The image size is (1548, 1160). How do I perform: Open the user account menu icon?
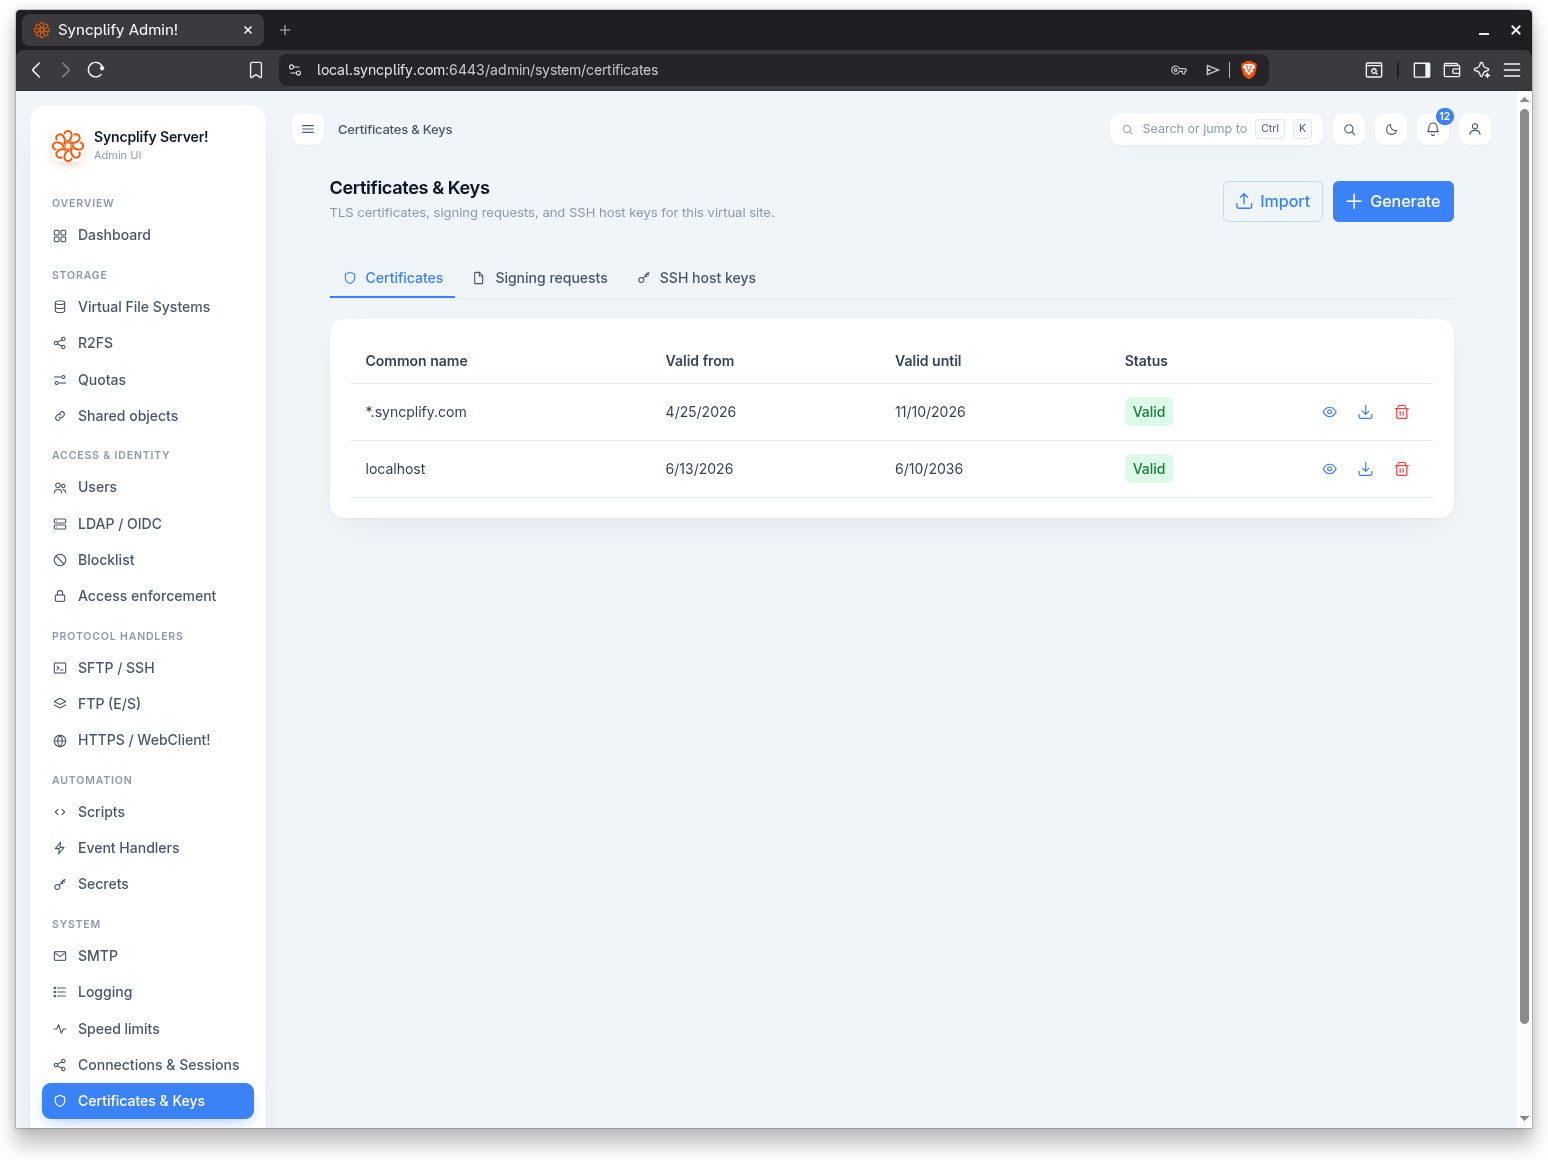point(1475,129)
